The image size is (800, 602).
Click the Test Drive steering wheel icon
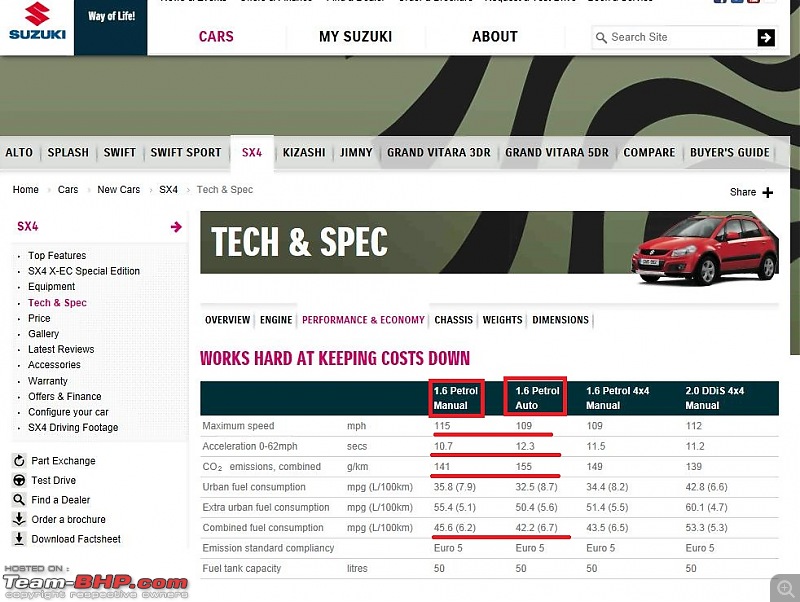click(x=19, y=480)
